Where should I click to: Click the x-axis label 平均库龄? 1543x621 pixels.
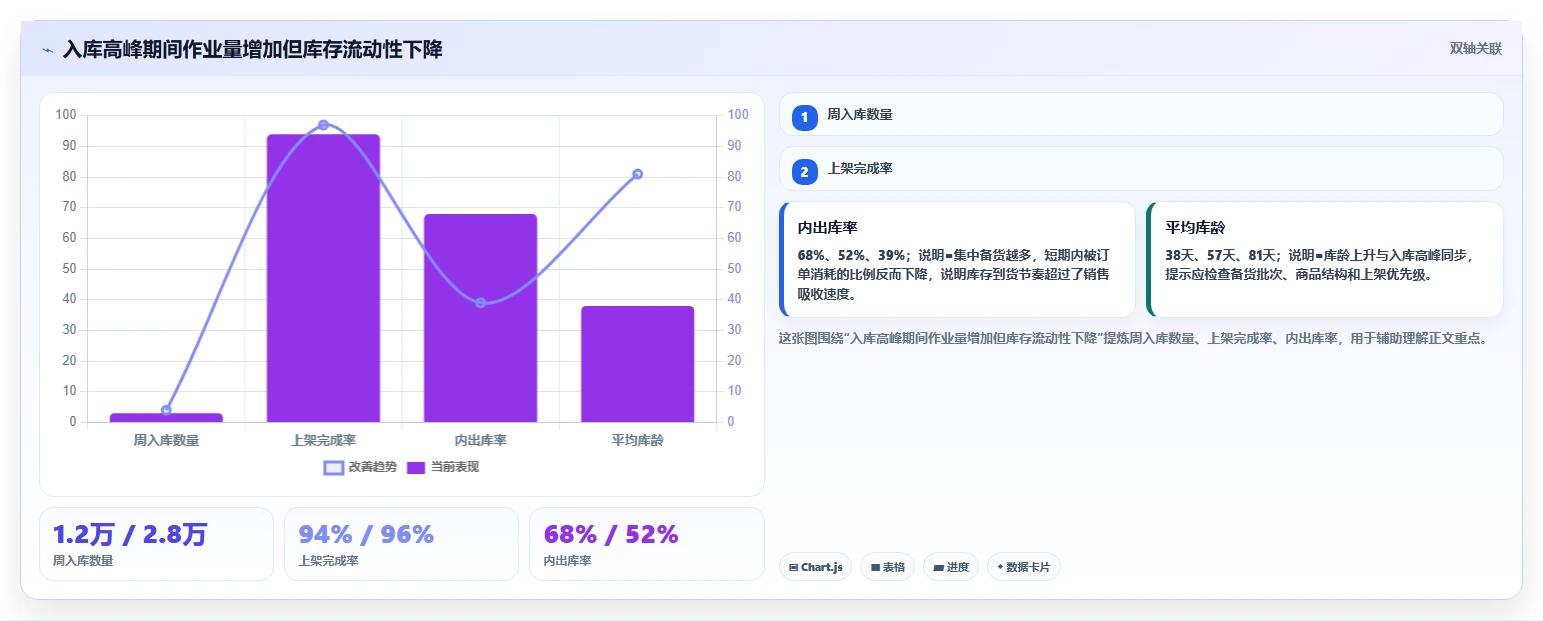(x=637, y=440)
